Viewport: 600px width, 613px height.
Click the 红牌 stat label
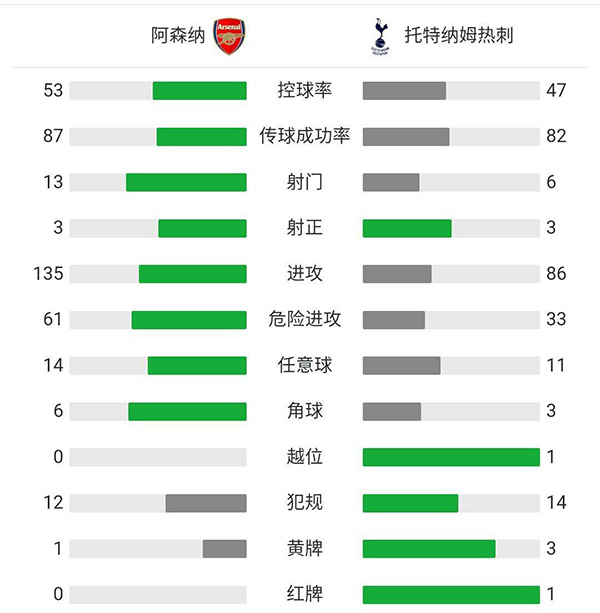click(304, 594)
